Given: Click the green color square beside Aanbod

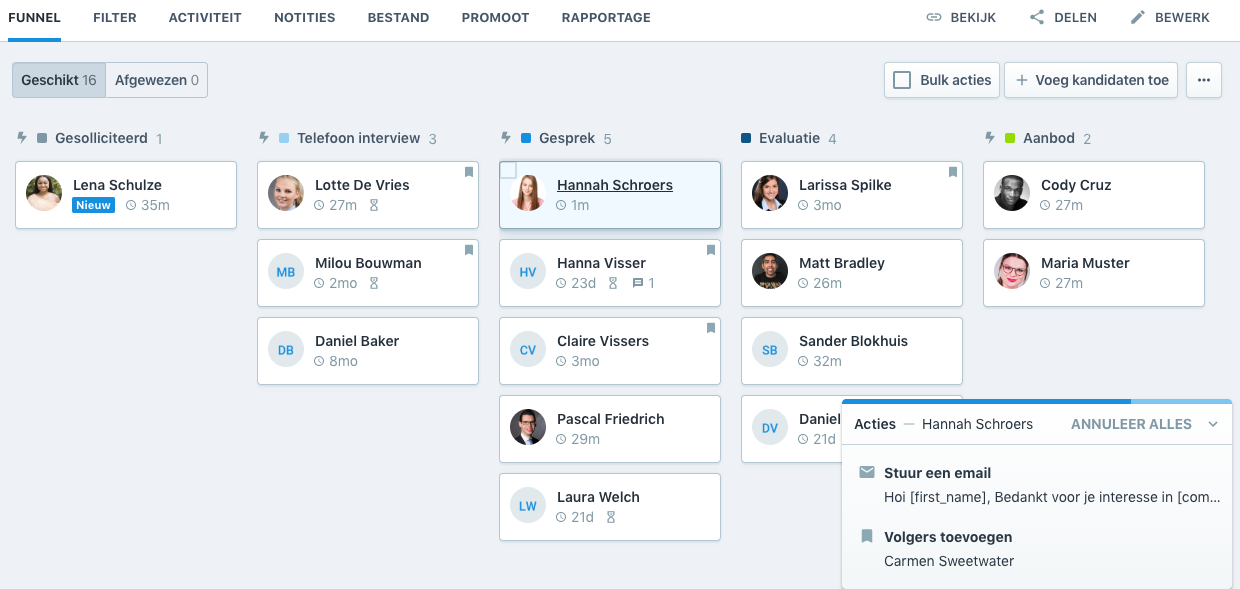Looking at the screenshot, I should (x=1010, y=138).
